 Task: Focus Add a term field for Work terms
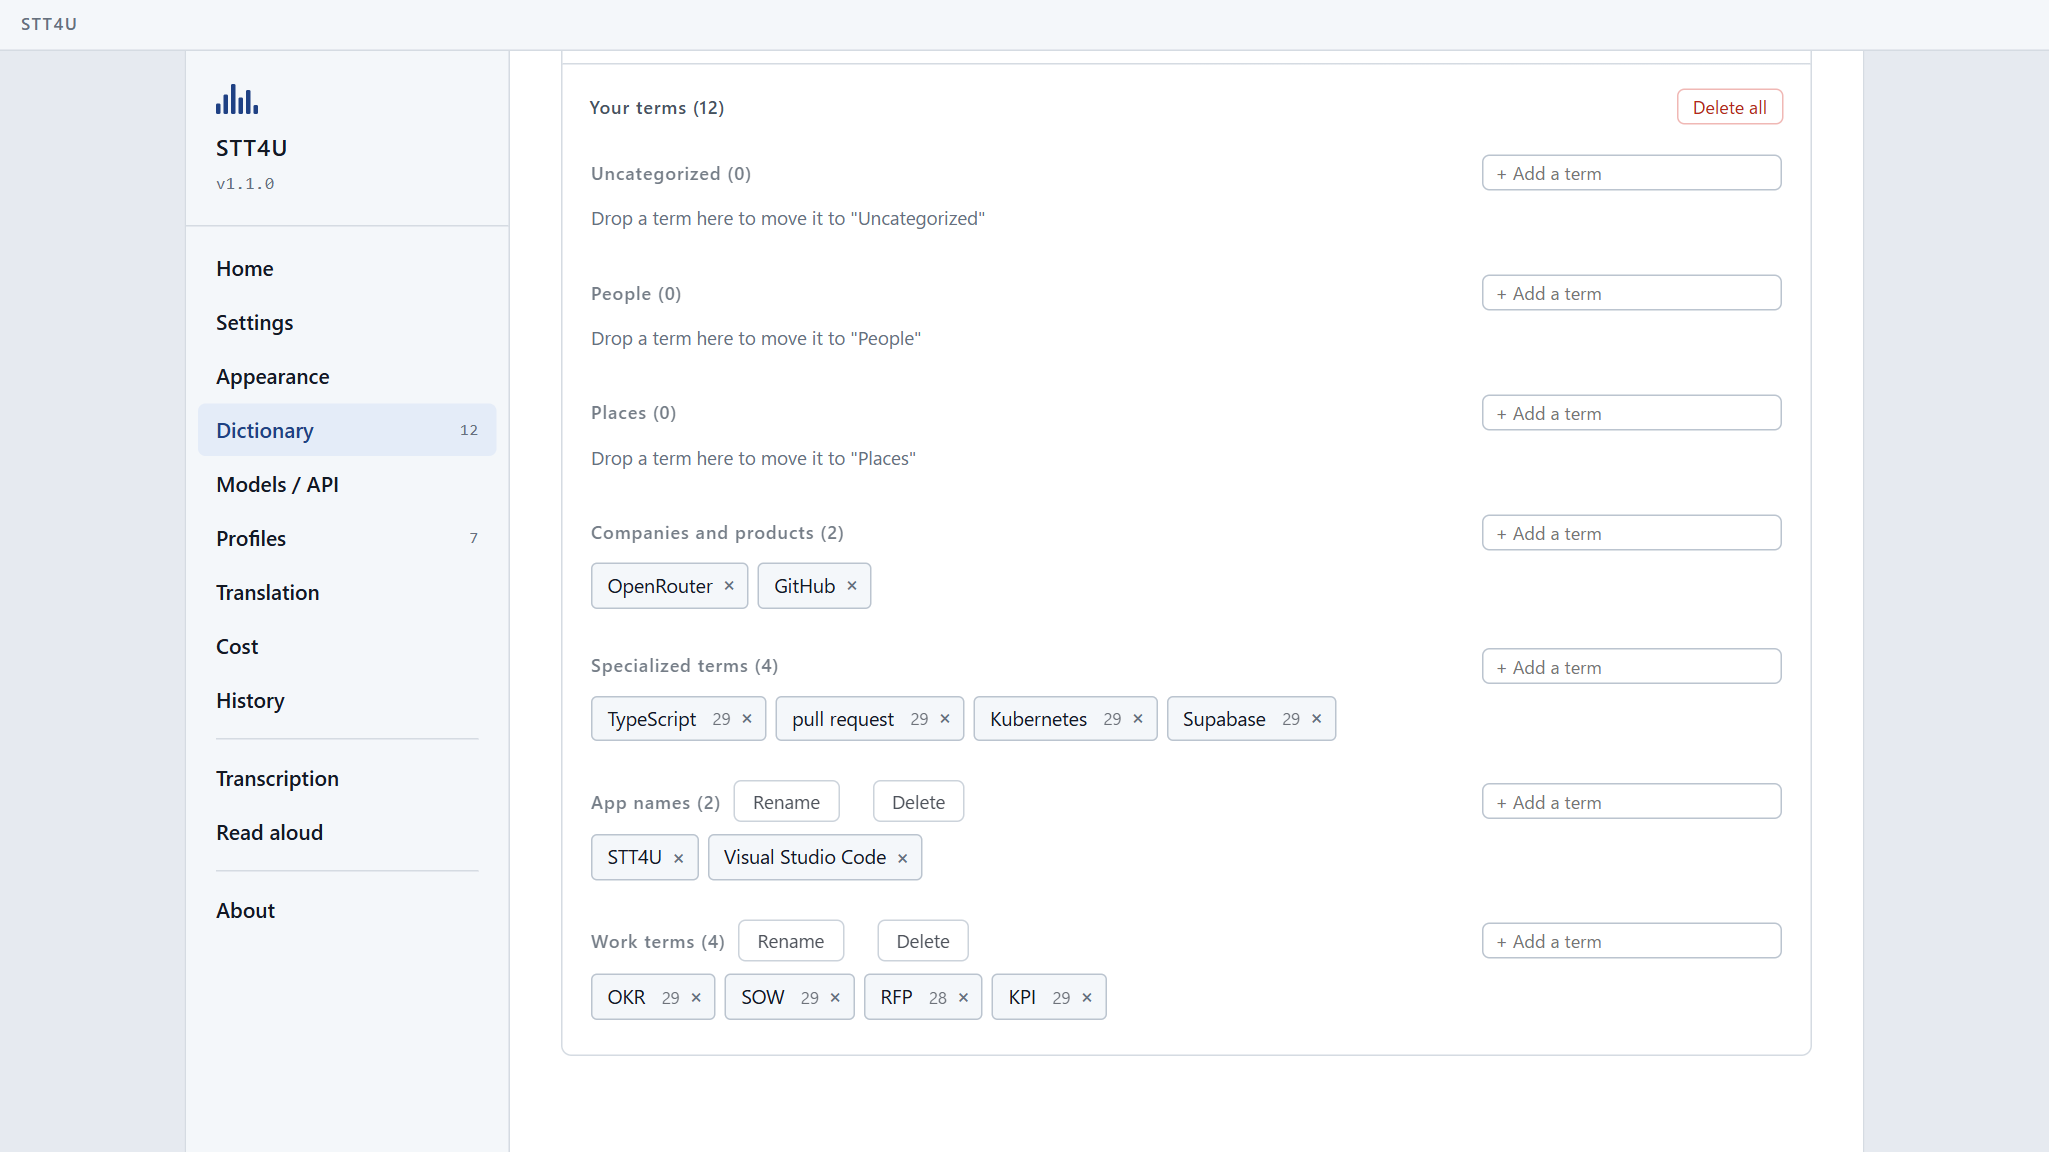[x=1631, y=941]
